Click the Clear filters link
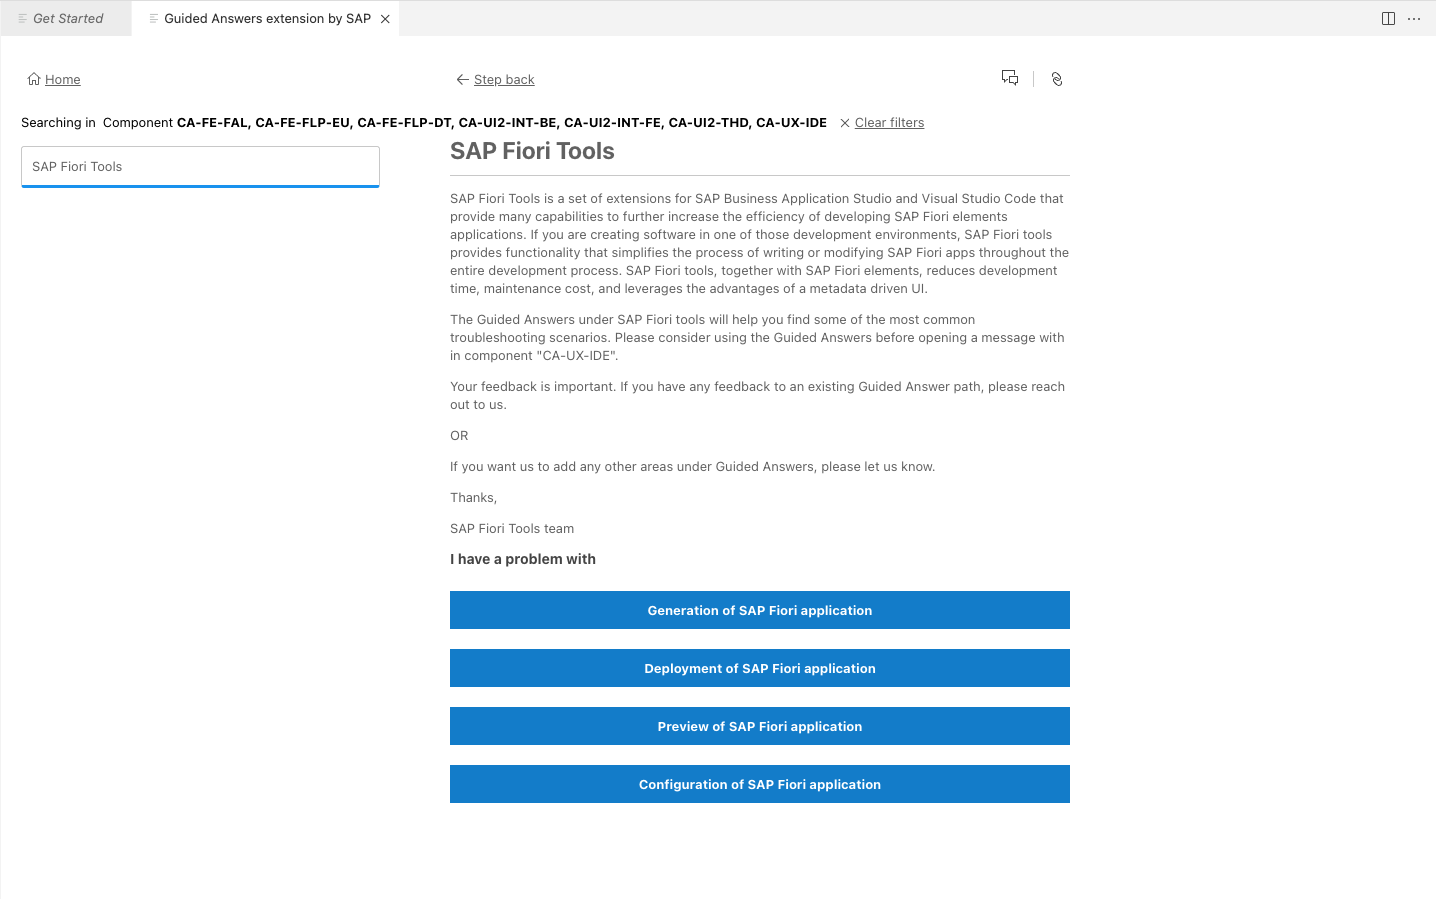Image resolution: width=1436 pixels, height=899 pixels. coord(889,122)
